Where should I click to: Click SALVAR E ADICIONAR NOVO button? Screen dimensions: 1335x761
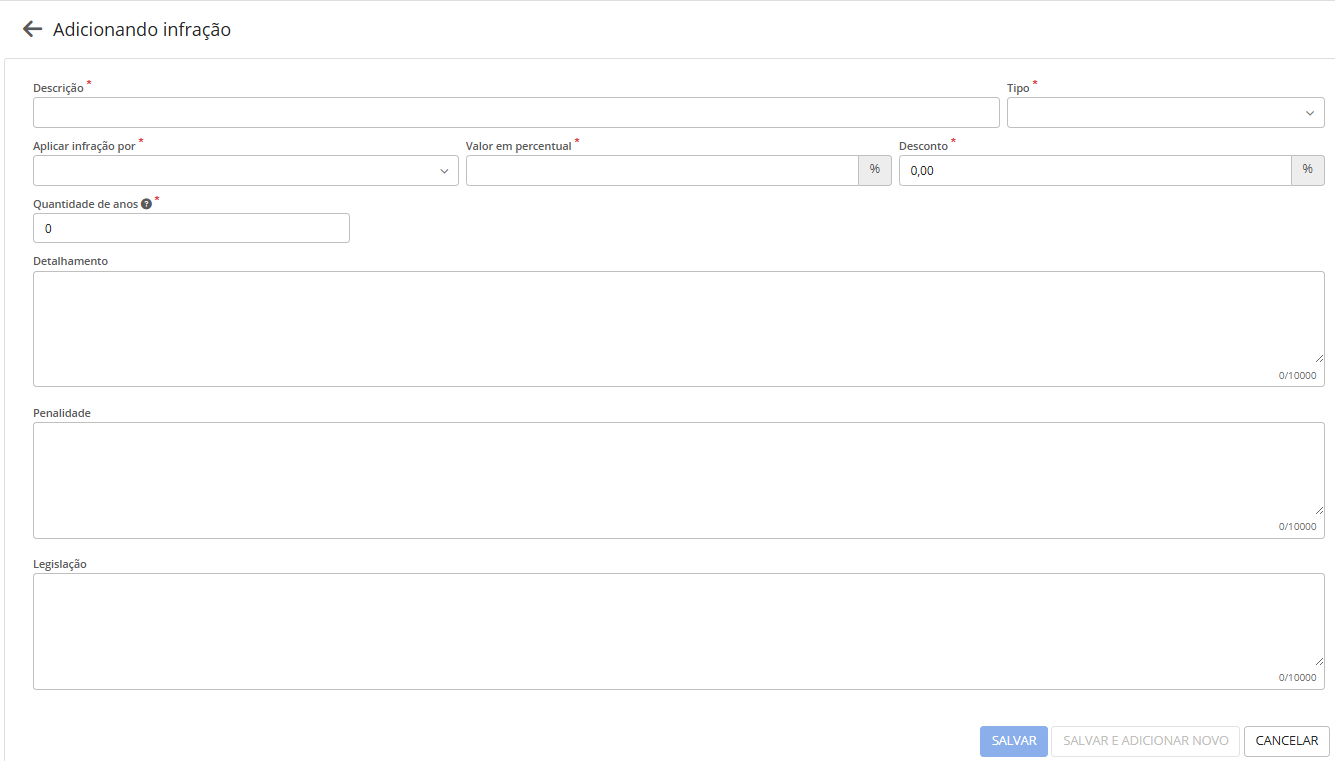[x=1146, y=741]
